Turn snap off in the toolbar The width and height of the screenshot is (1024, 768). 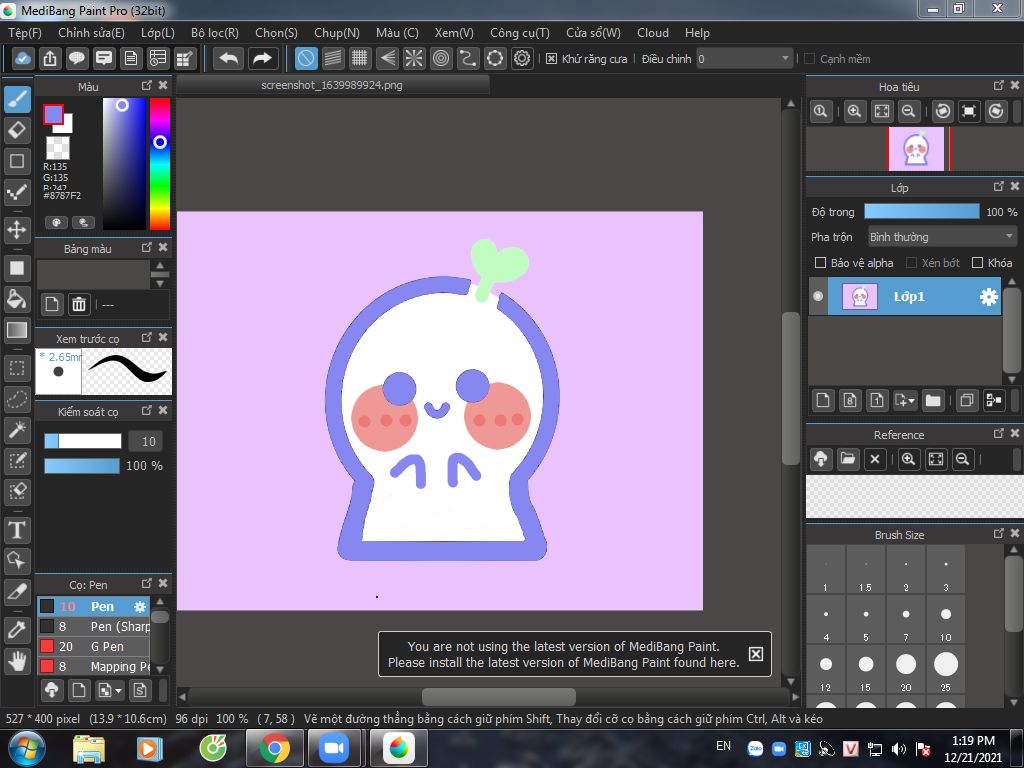point(306,59)
